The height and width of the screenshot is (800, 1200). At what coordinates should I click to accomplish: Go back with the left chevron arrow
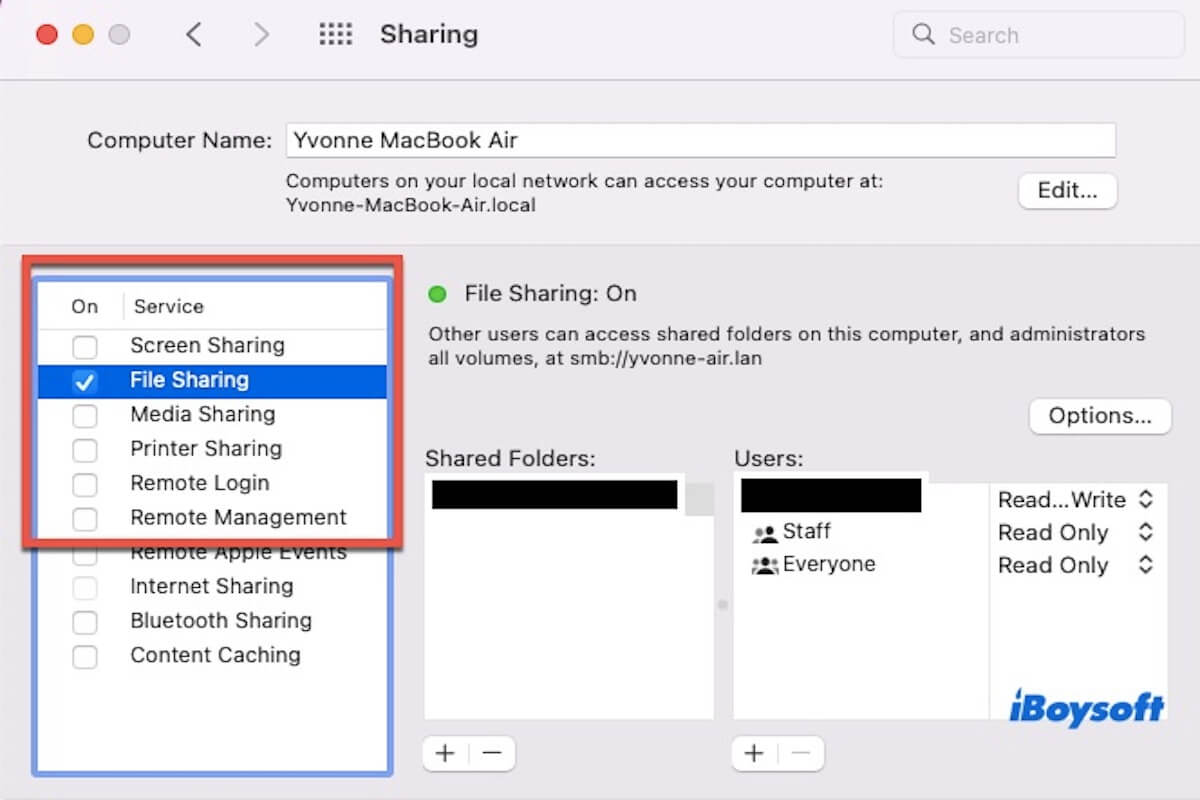(194, 35)
